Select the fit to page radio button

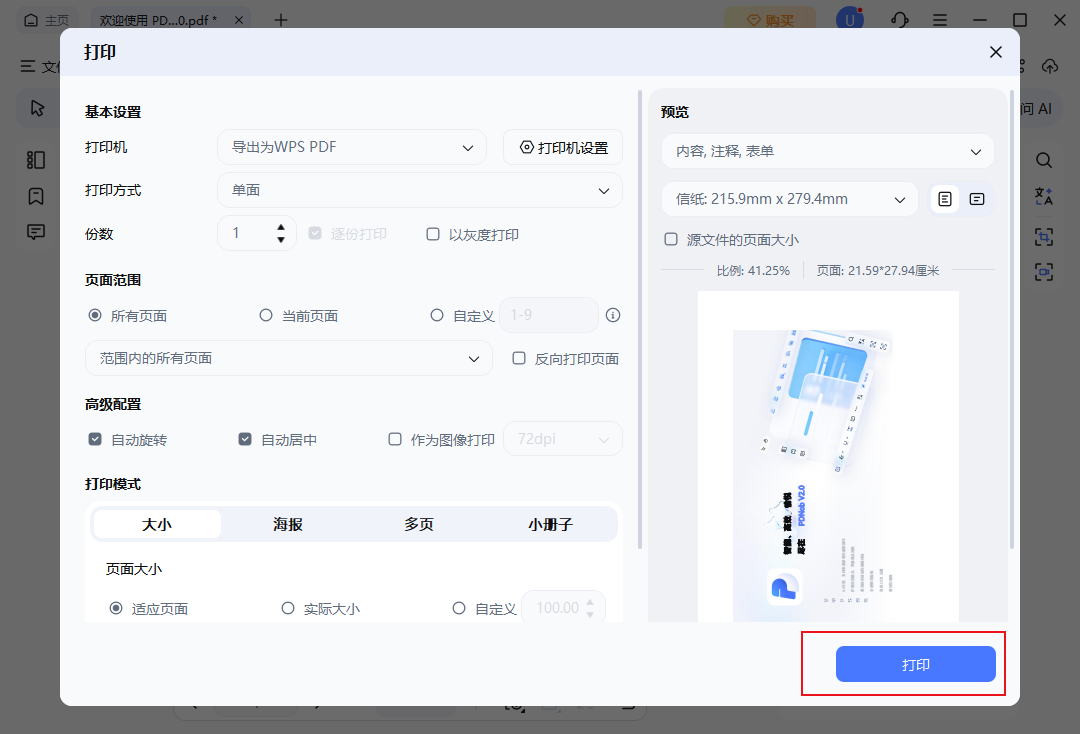(x=116, y=608)
